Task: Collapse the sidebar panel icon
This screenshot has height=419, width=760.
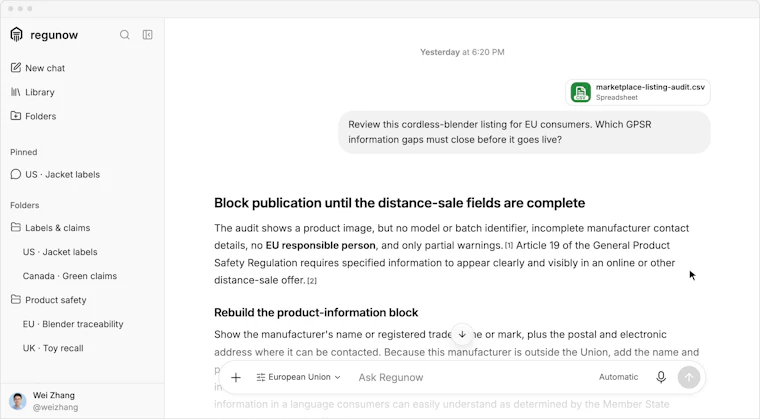Action: (147, 34)
